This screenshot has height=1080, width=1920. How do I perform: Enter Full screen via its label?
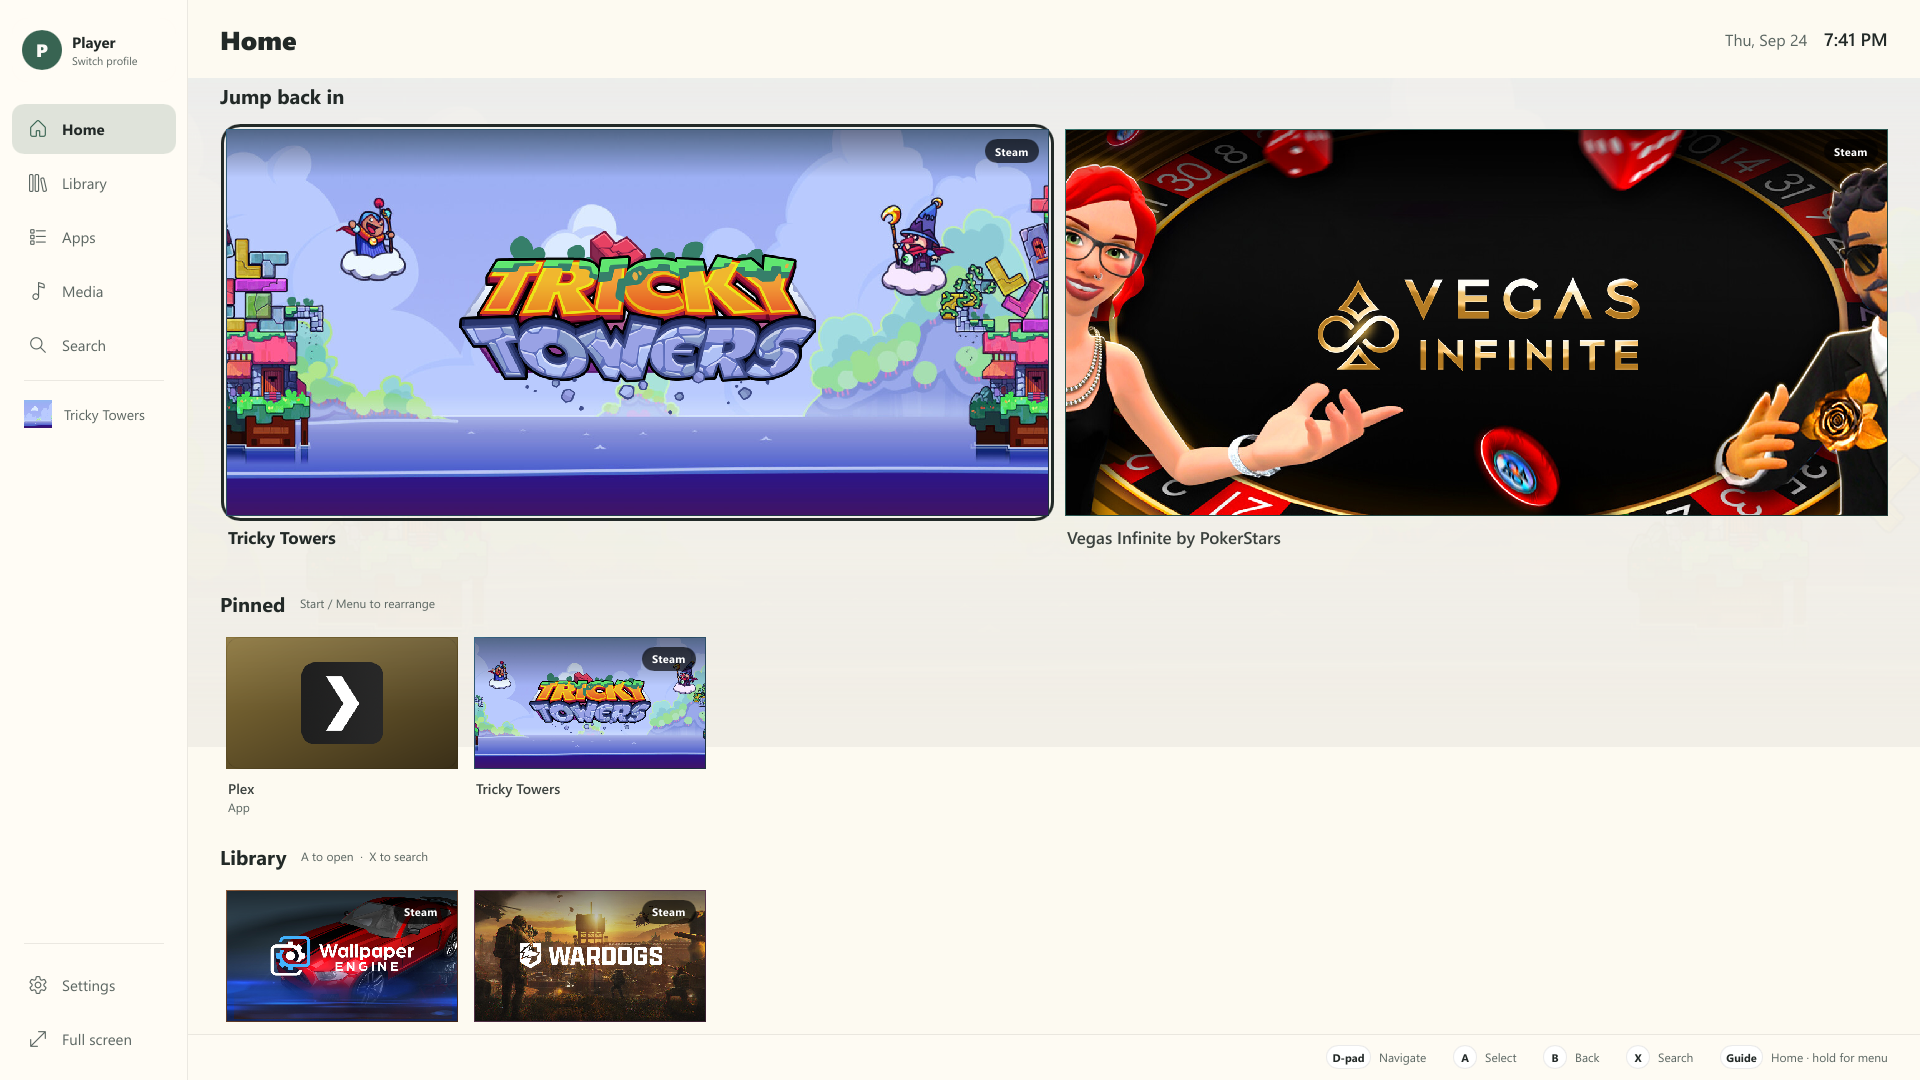97,1040
